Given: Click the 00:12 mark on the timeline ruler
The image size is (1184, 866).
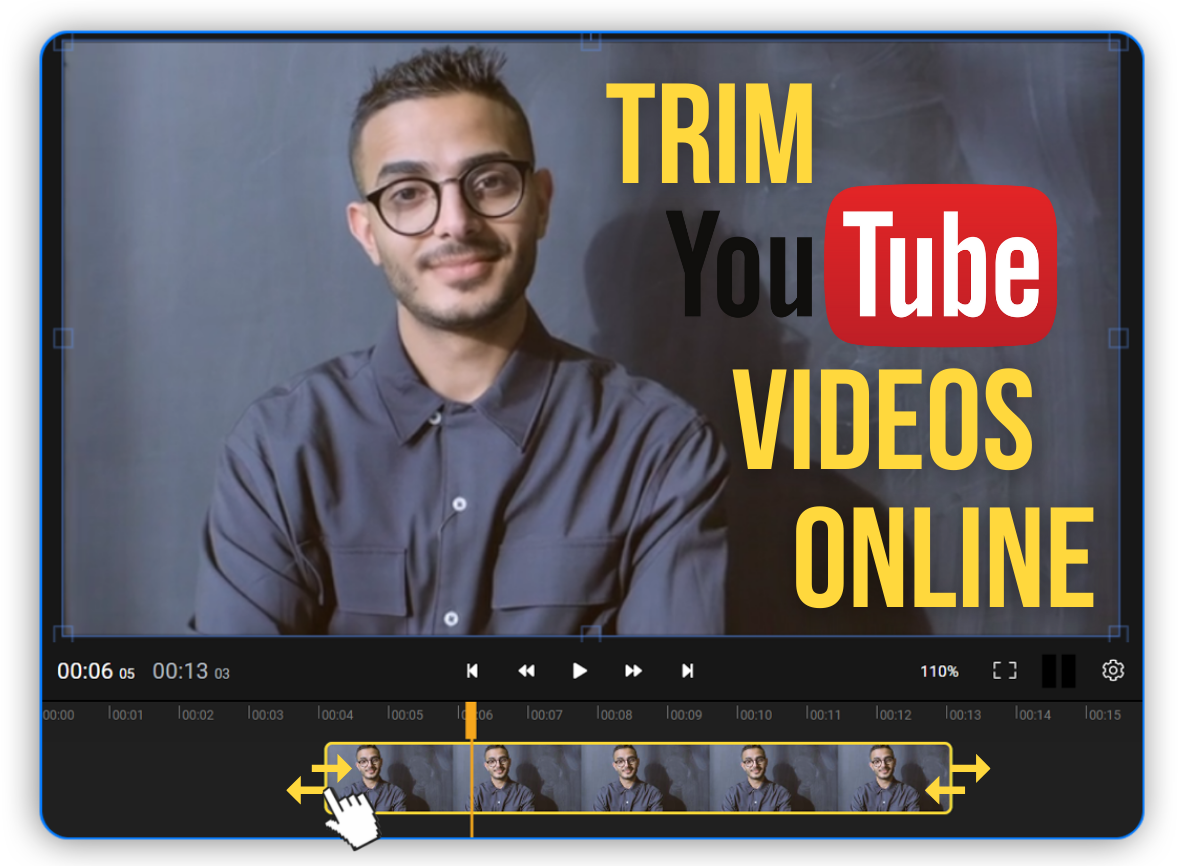Looking at the screenshot, I should (894, 714).
